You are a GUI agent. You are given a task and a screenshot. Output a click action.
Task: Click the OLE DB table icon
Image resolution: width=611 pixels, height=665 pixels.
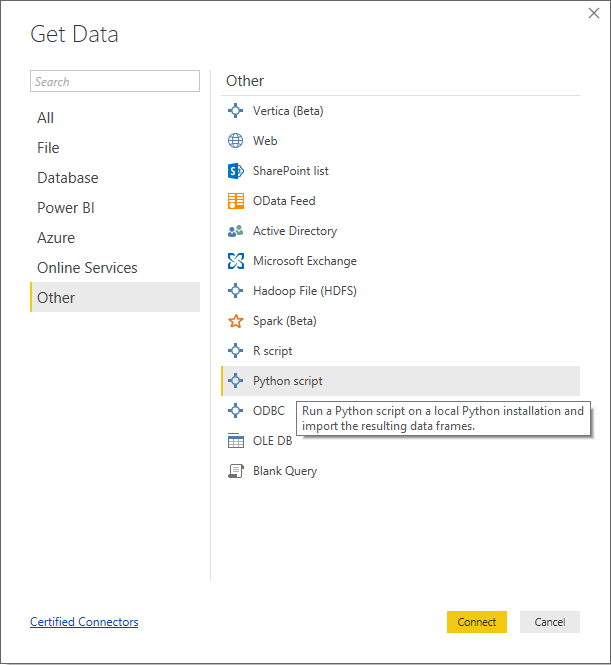pyautogui.click(x=235, y=441)
